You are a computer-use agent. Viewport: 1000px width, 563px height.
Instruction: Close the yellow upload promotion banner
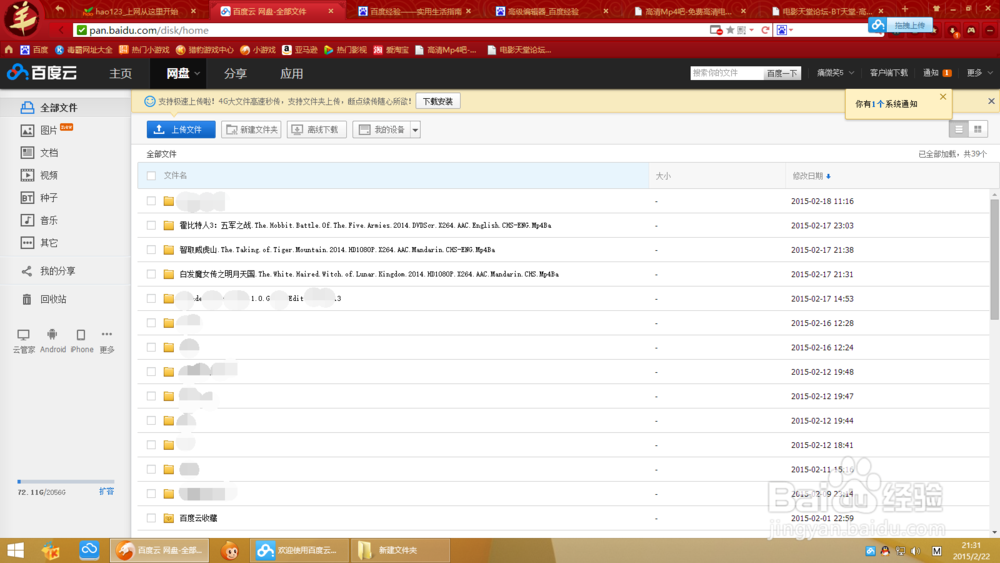(991, 101)
